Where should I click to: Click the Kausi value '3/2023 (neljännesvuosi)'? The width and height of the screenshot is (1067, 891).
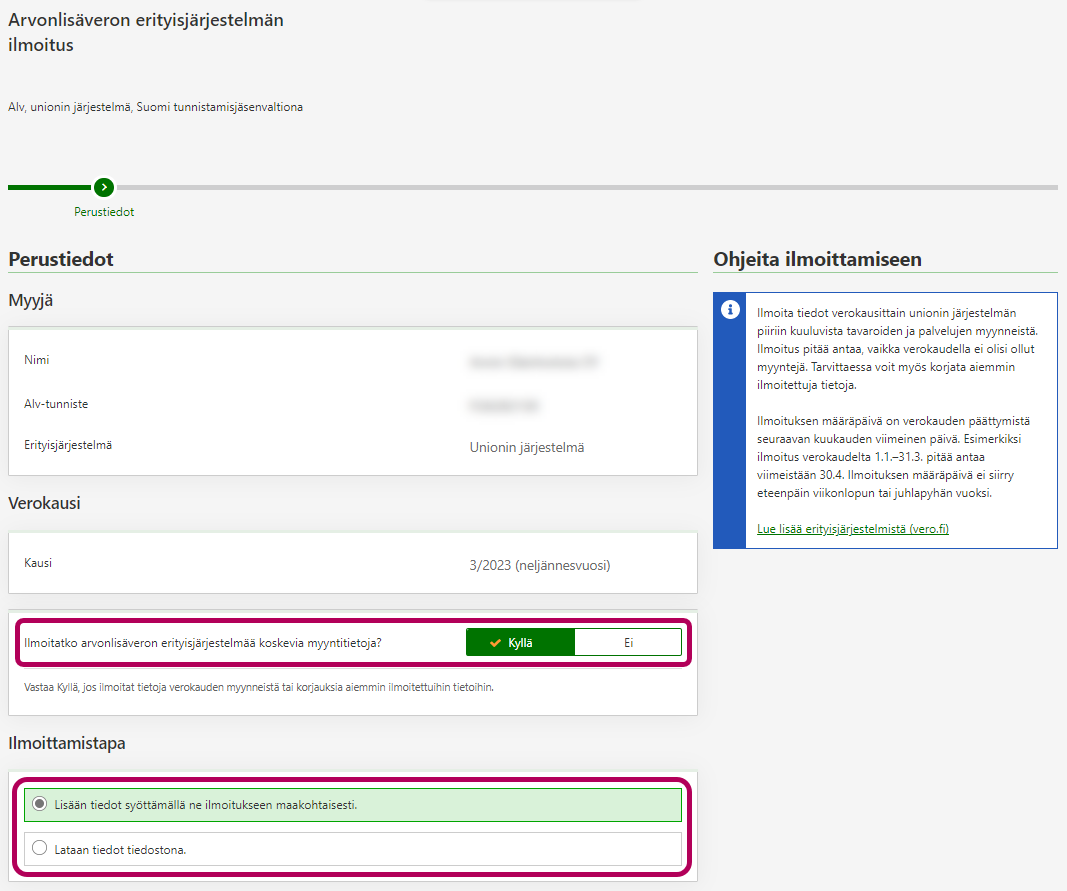coord(539,565)
